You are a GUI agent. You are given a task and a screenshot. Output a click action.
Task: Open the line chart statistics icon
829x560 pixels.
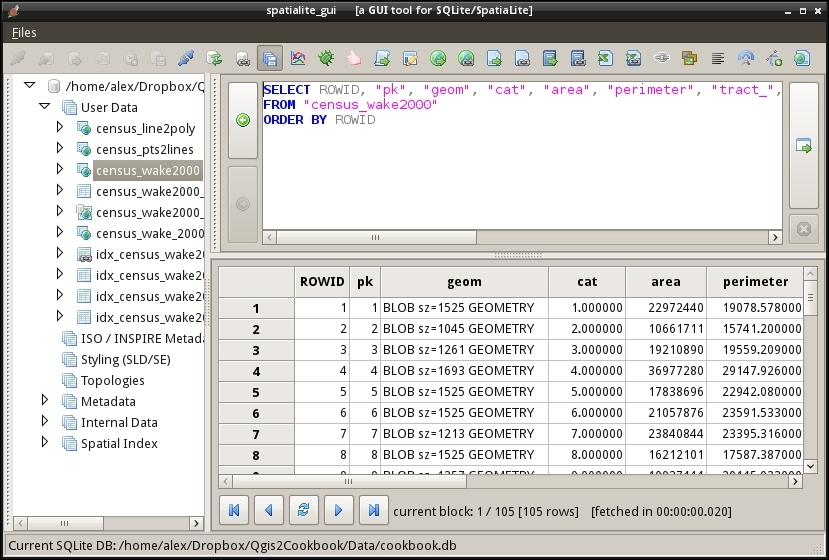pos(298,58)
